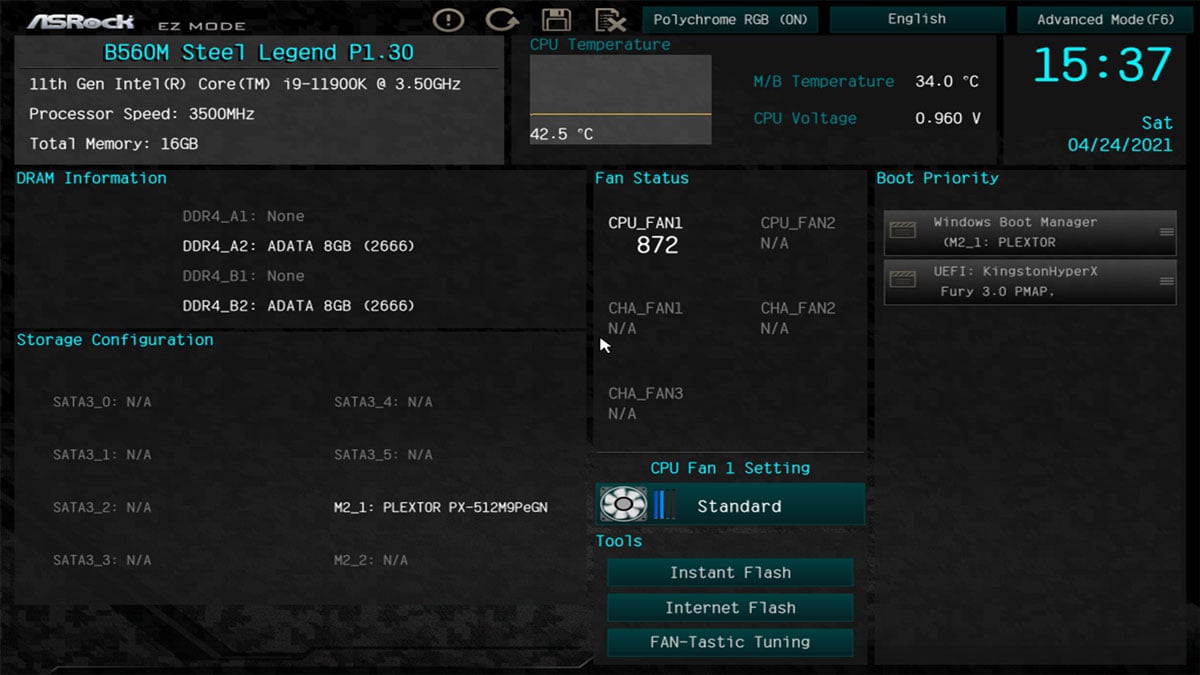Click the circular arrow load defaults icon

pos(501,19)
